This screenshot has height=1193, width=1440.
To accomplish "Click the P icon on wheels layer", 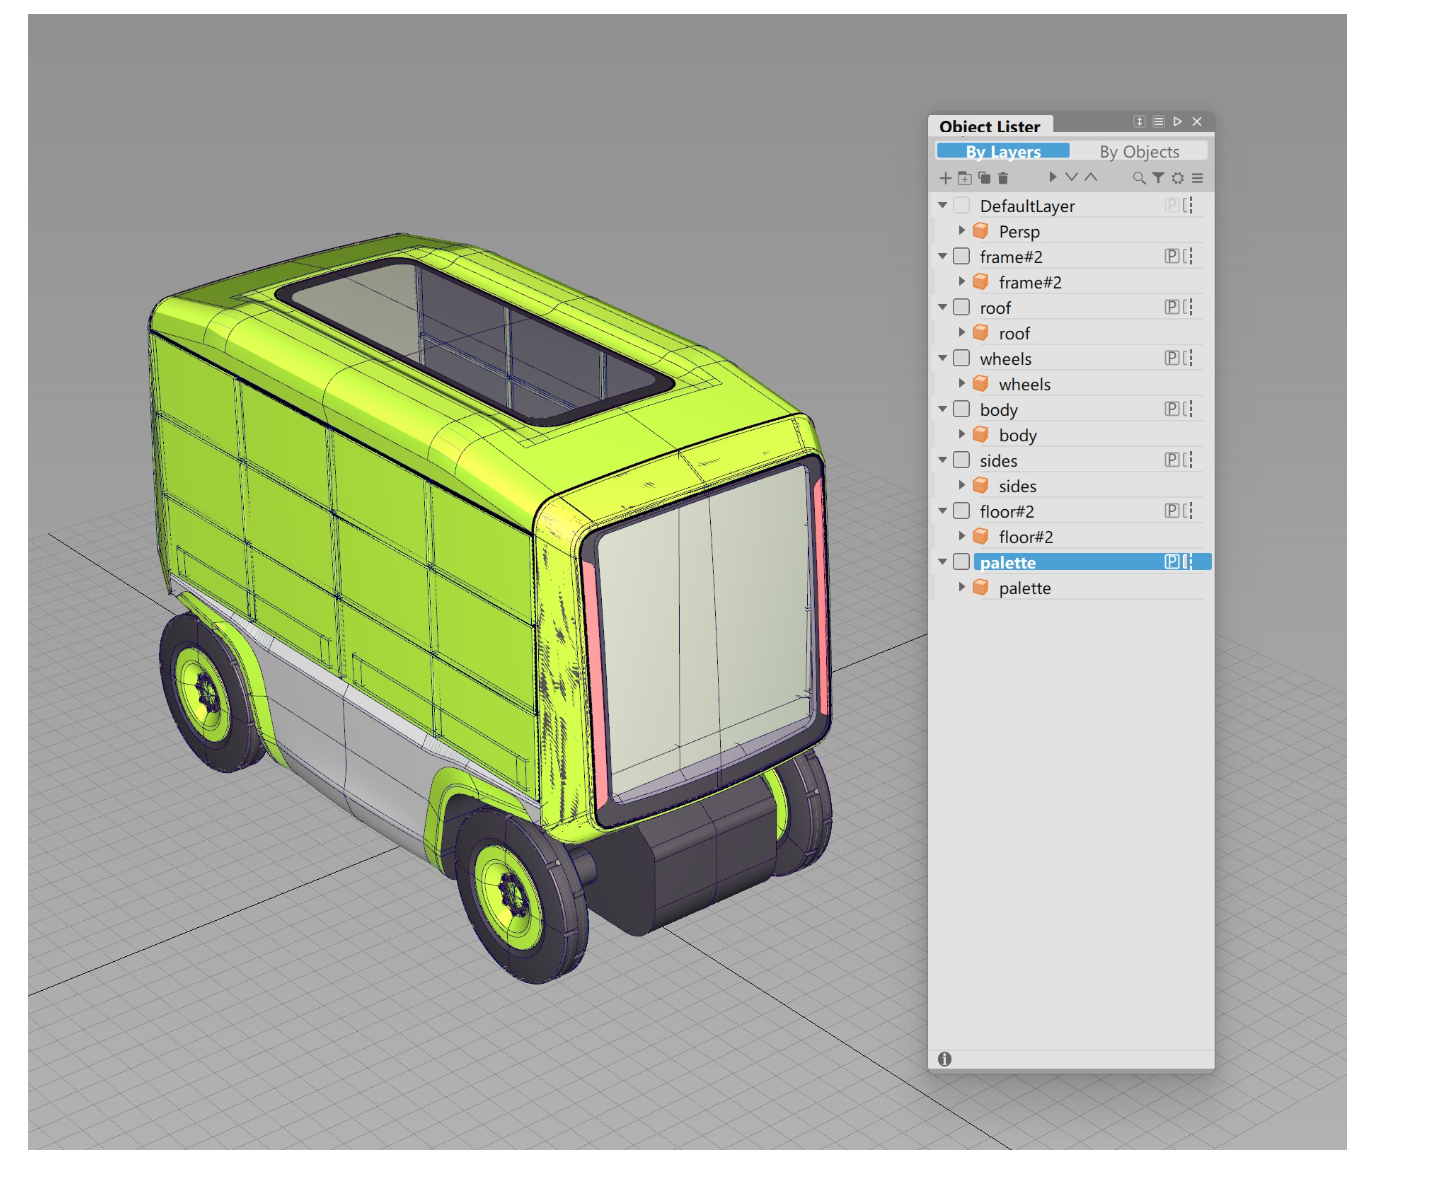I will 1172,358.
